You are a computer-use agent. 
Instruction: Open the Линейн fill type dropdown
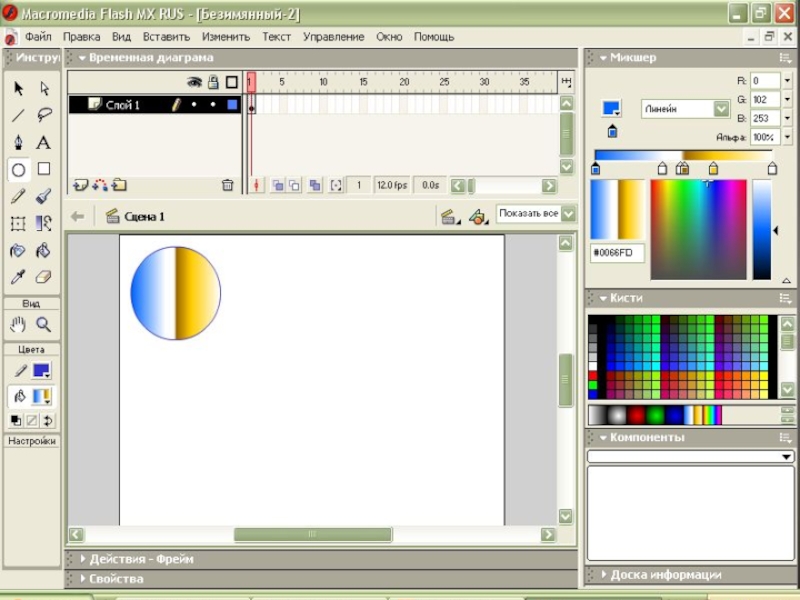[721, 109]
